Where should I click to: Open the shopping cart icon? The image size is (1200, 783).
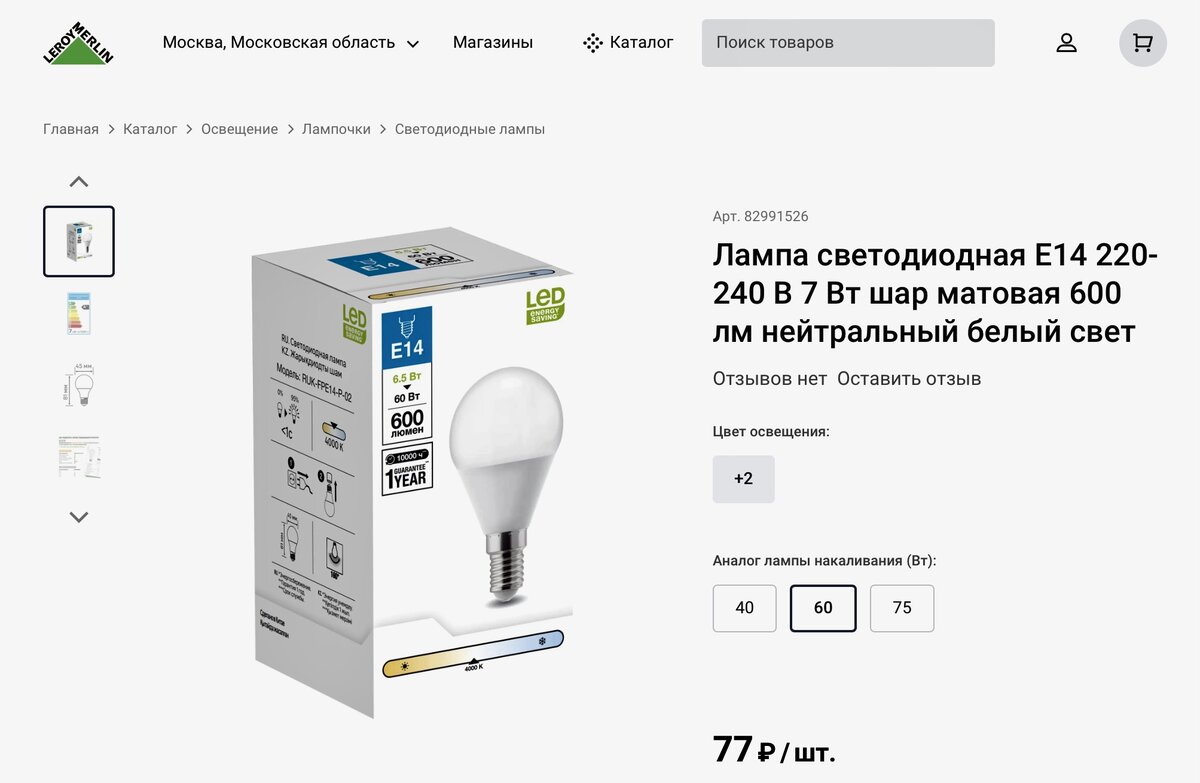point(1142,43)
